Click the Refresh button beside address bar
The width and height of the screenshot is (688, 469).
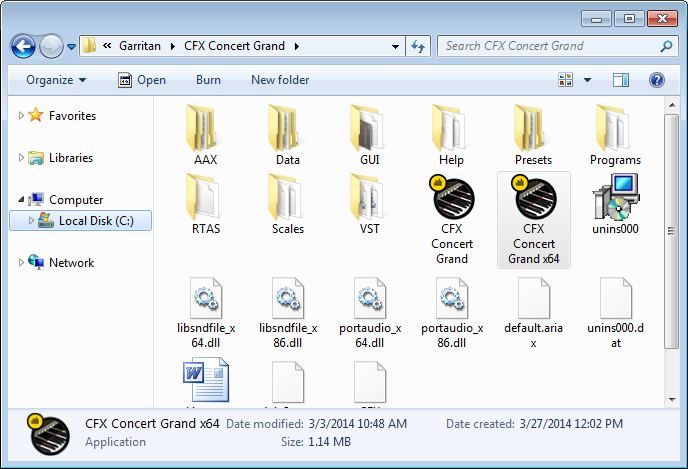pos(418,46)
